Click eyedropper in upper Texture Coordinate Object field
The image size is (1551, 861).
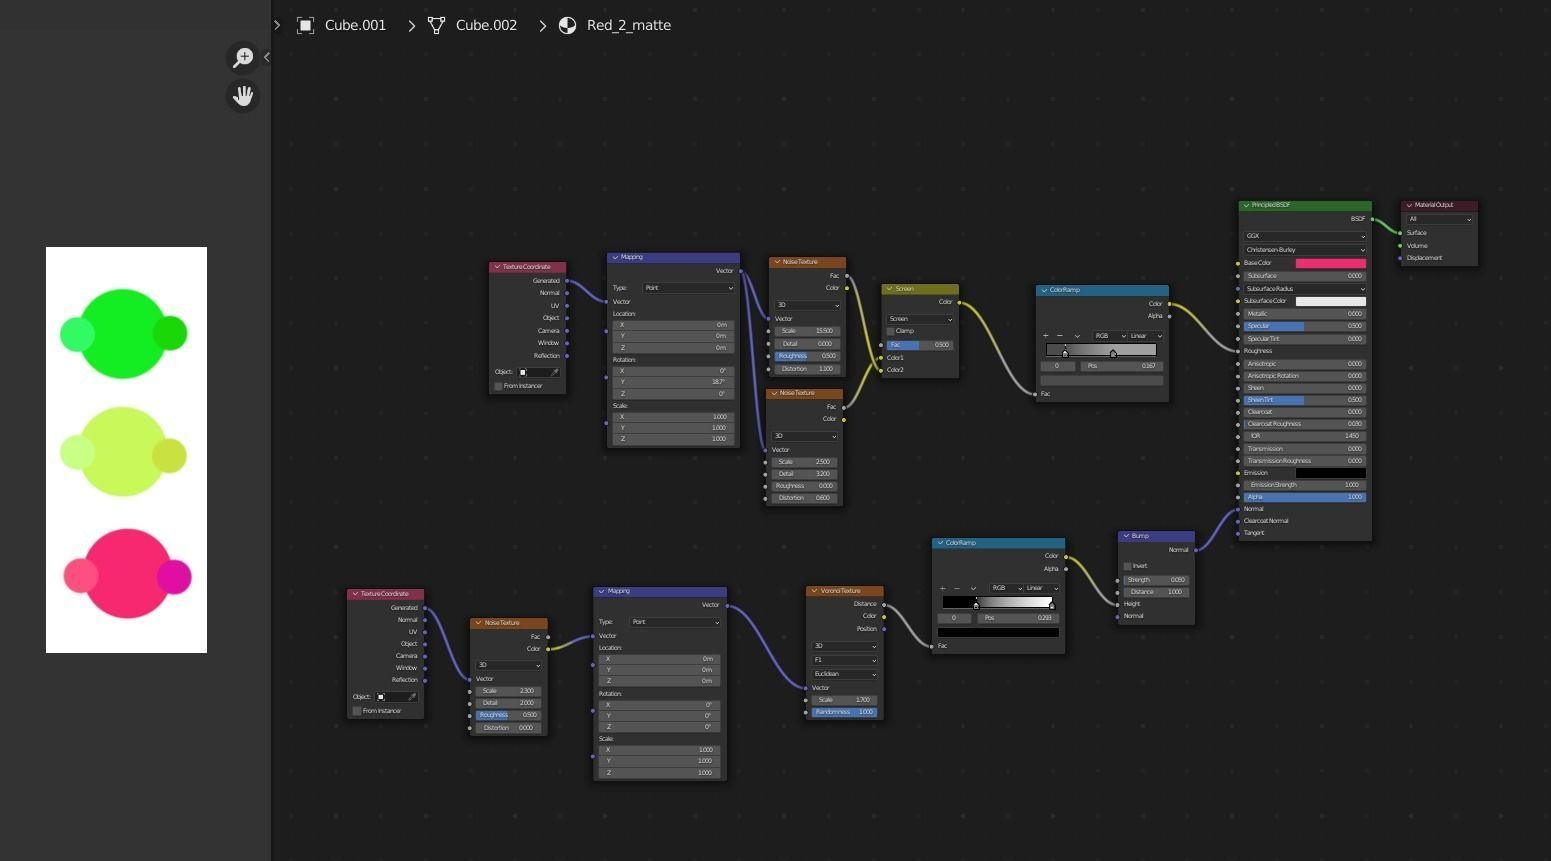pos(555,372)
